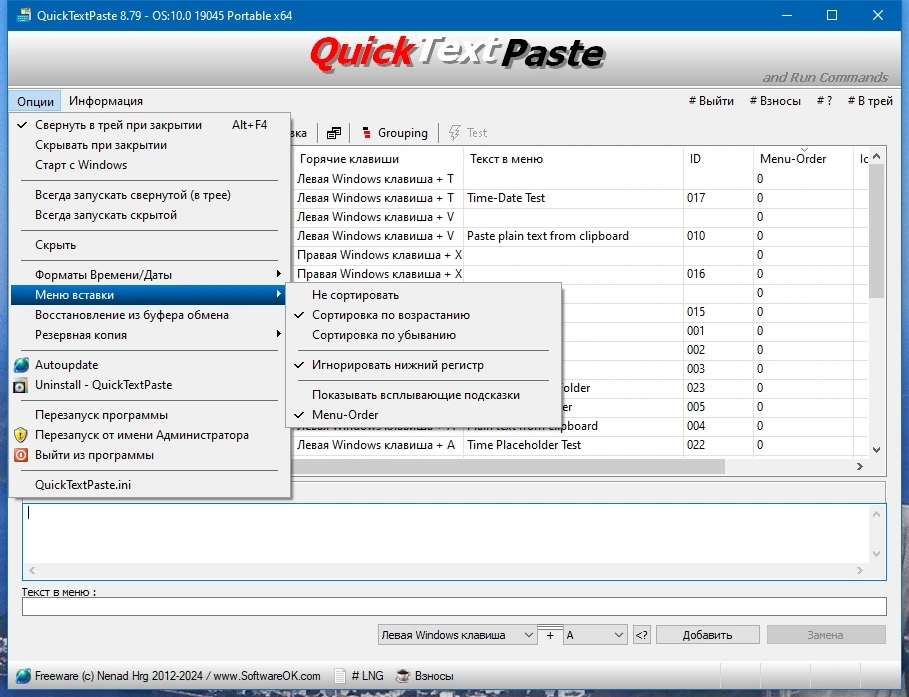Click the large text entry area

pyautogui.click(x=447, y=533)
